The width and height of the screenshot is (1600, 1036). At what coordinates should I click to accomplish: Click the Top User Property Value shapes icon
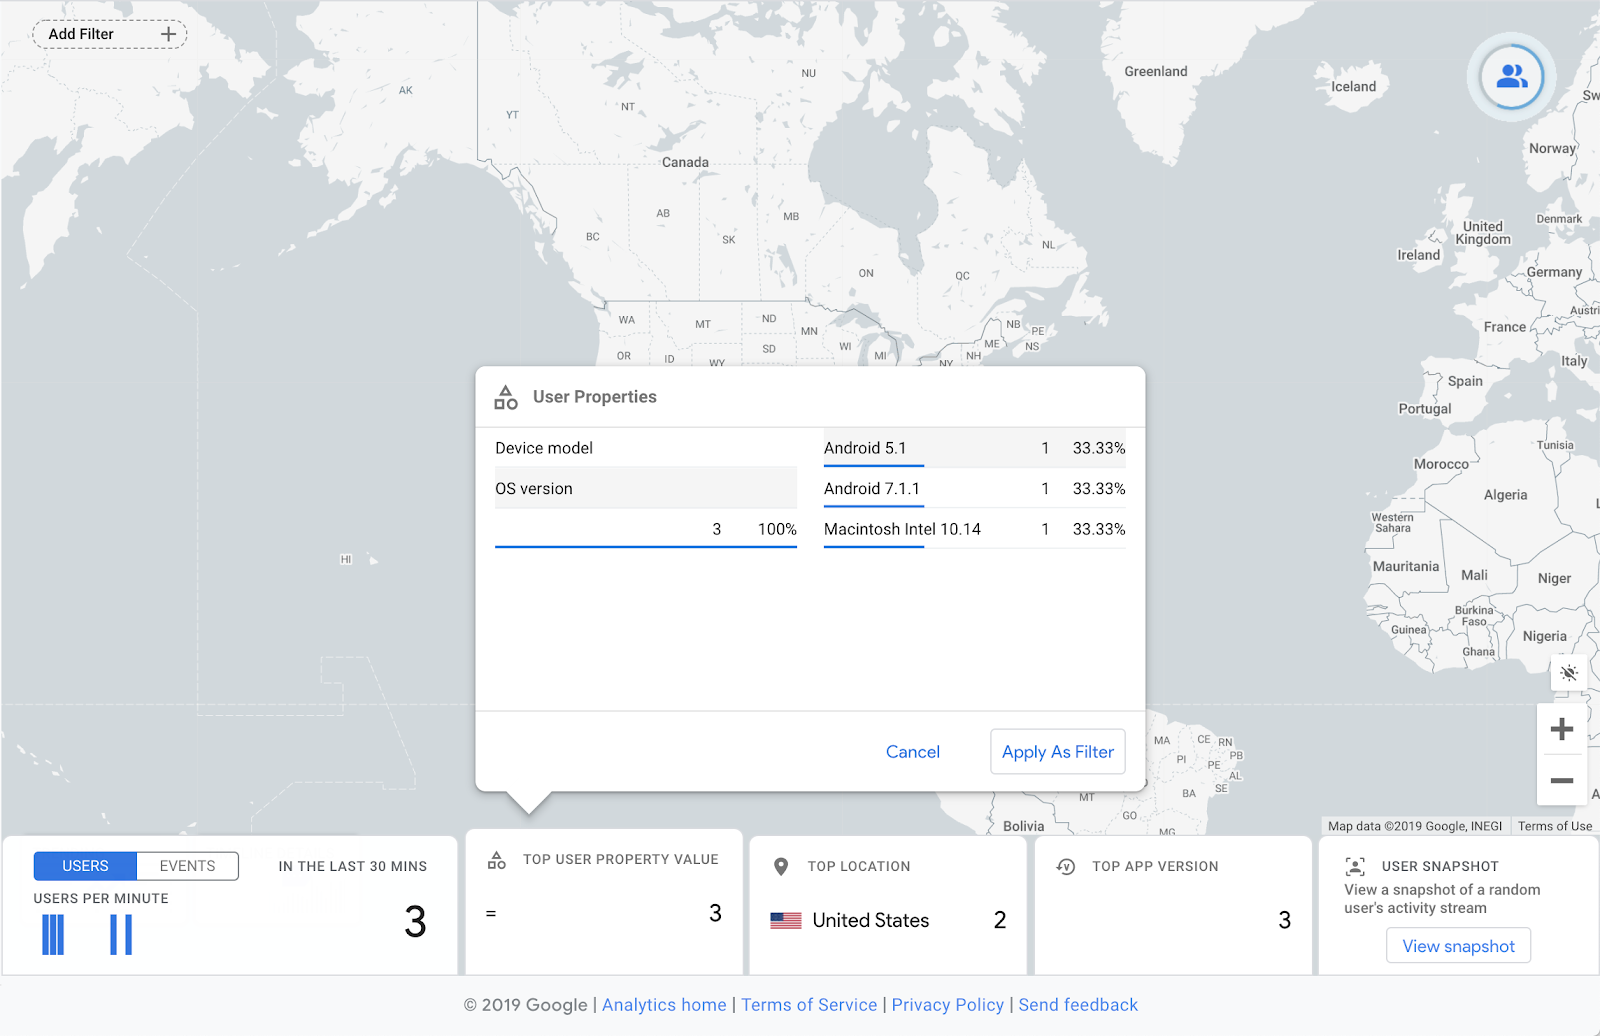[x=497, y=859]
